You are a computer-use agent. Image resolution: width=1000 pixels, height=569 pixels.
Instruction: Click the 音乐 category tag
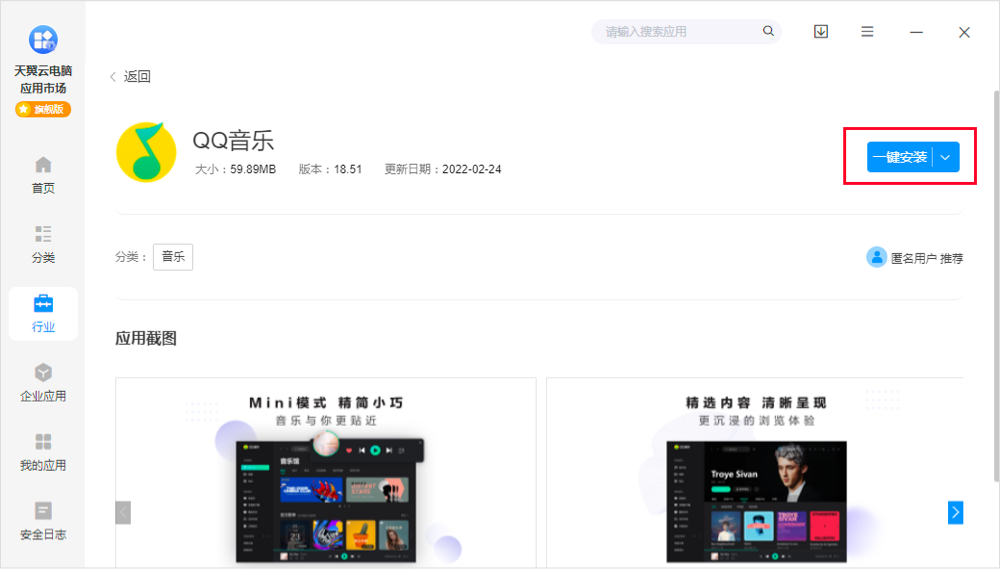pos(173,257)
